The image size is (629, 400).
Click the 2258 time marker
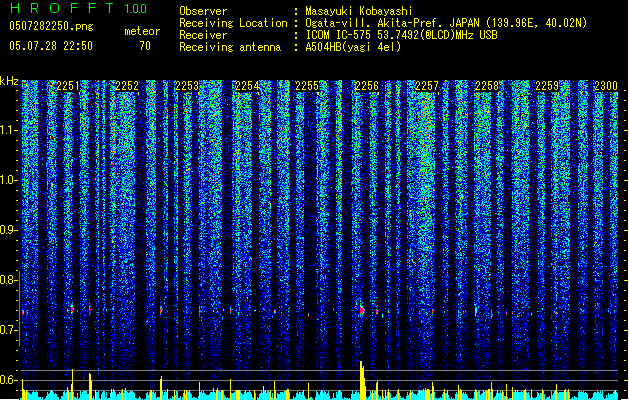487,85
